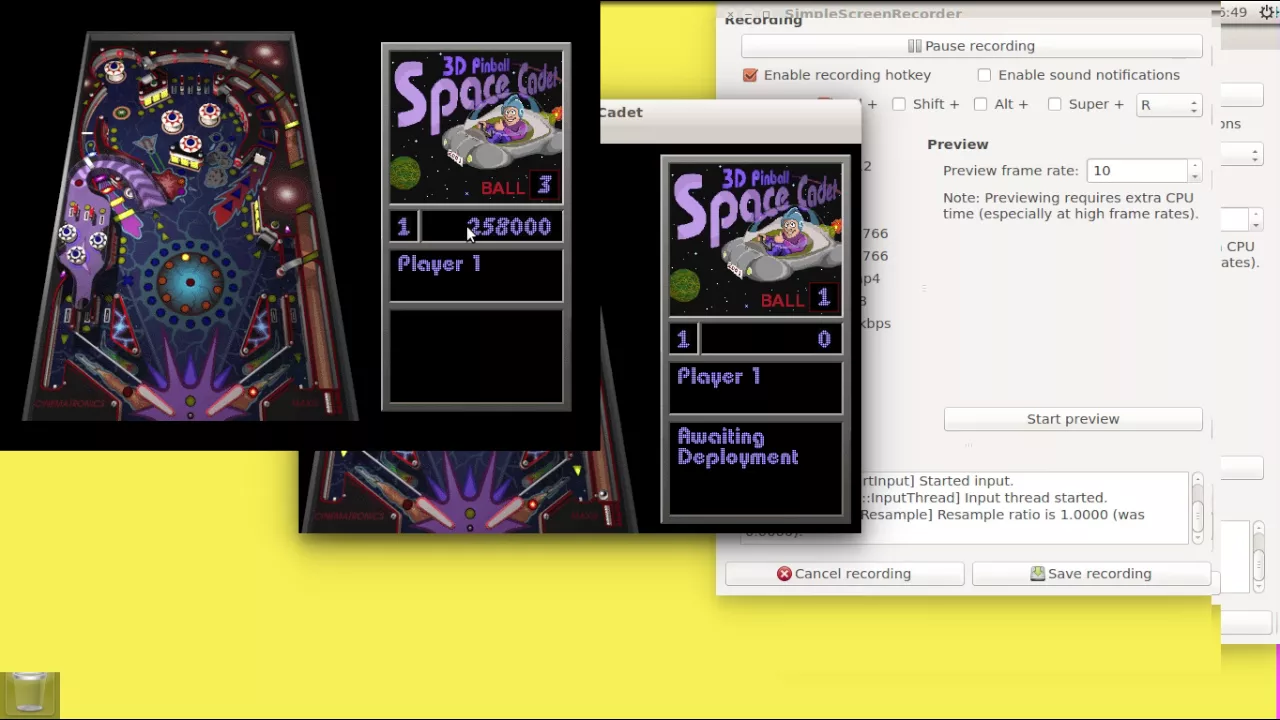Check the Shift + modifier checkbox
Screen dimensions: 1280x720
899,104
